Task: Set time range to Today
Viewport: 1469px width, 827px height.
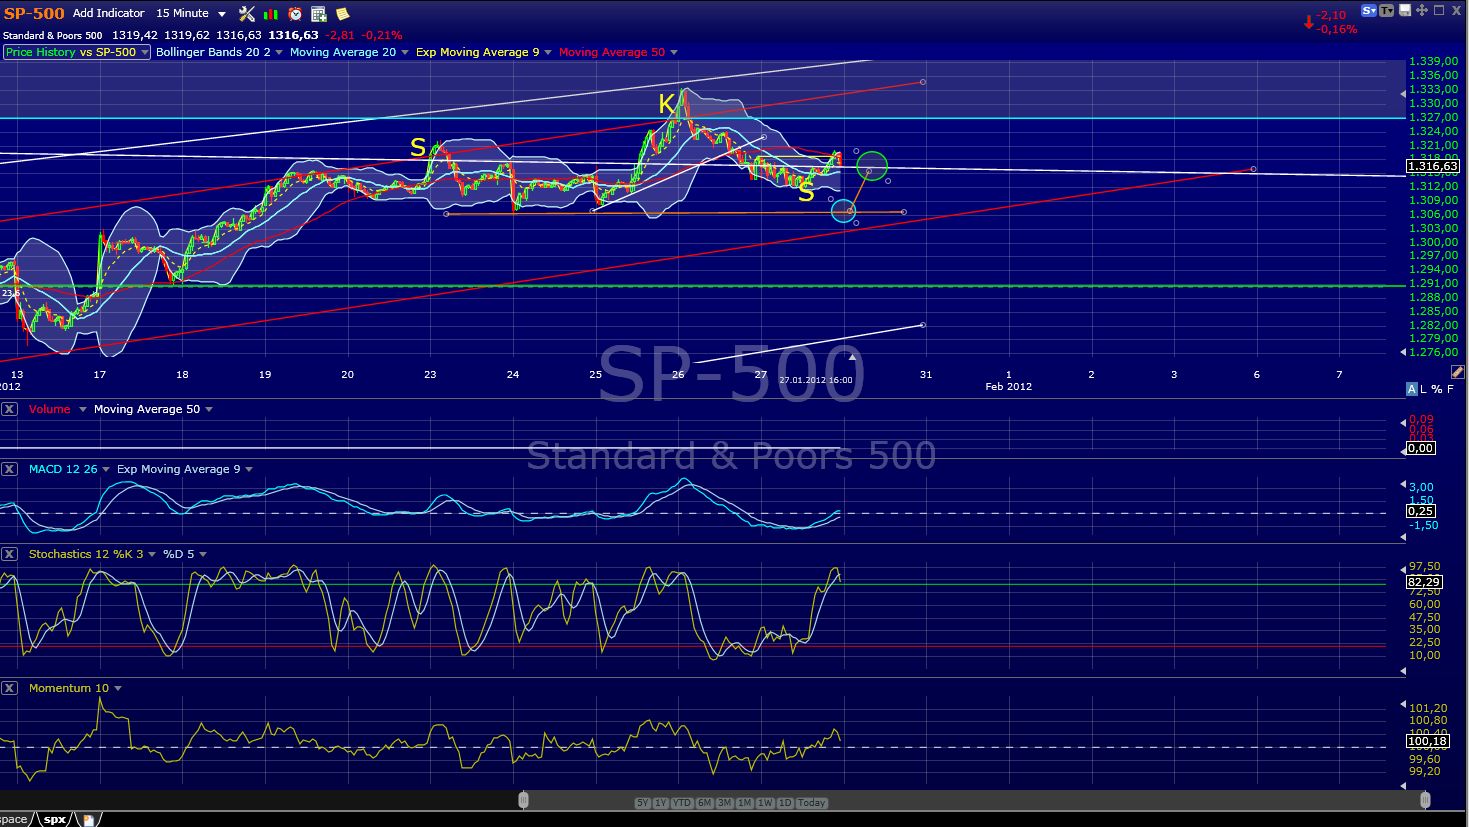Action: coord(812,803)
